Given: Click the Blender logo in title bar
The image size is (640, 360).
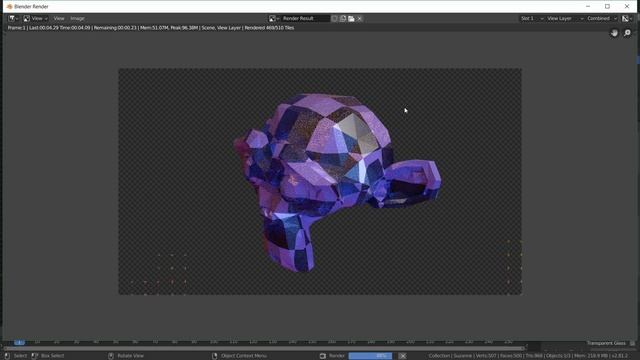Looking at the screenshot, I should click(x=9, y=7).
